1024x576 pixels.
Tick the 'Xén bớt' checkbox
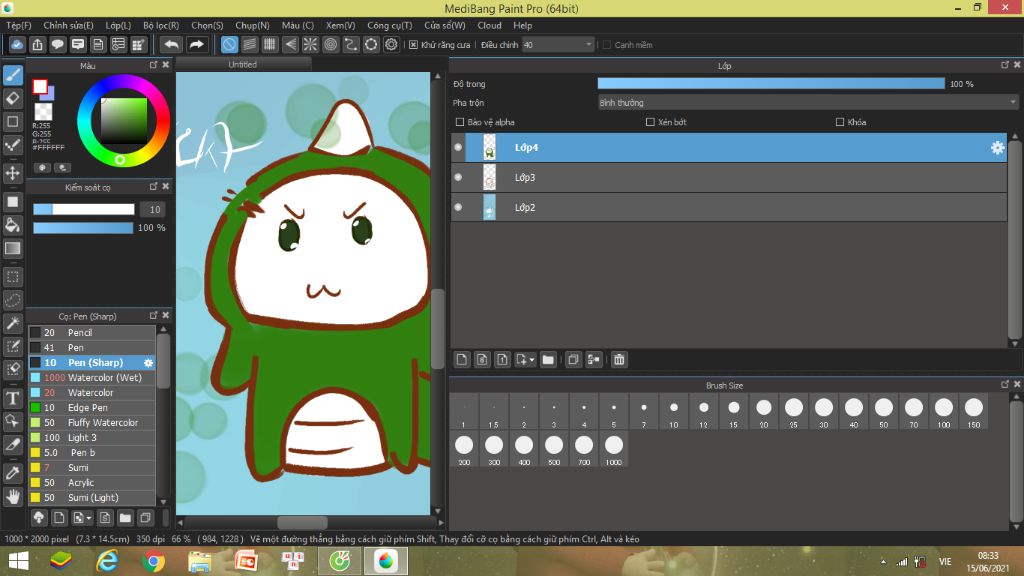click(x=650, y=122)
